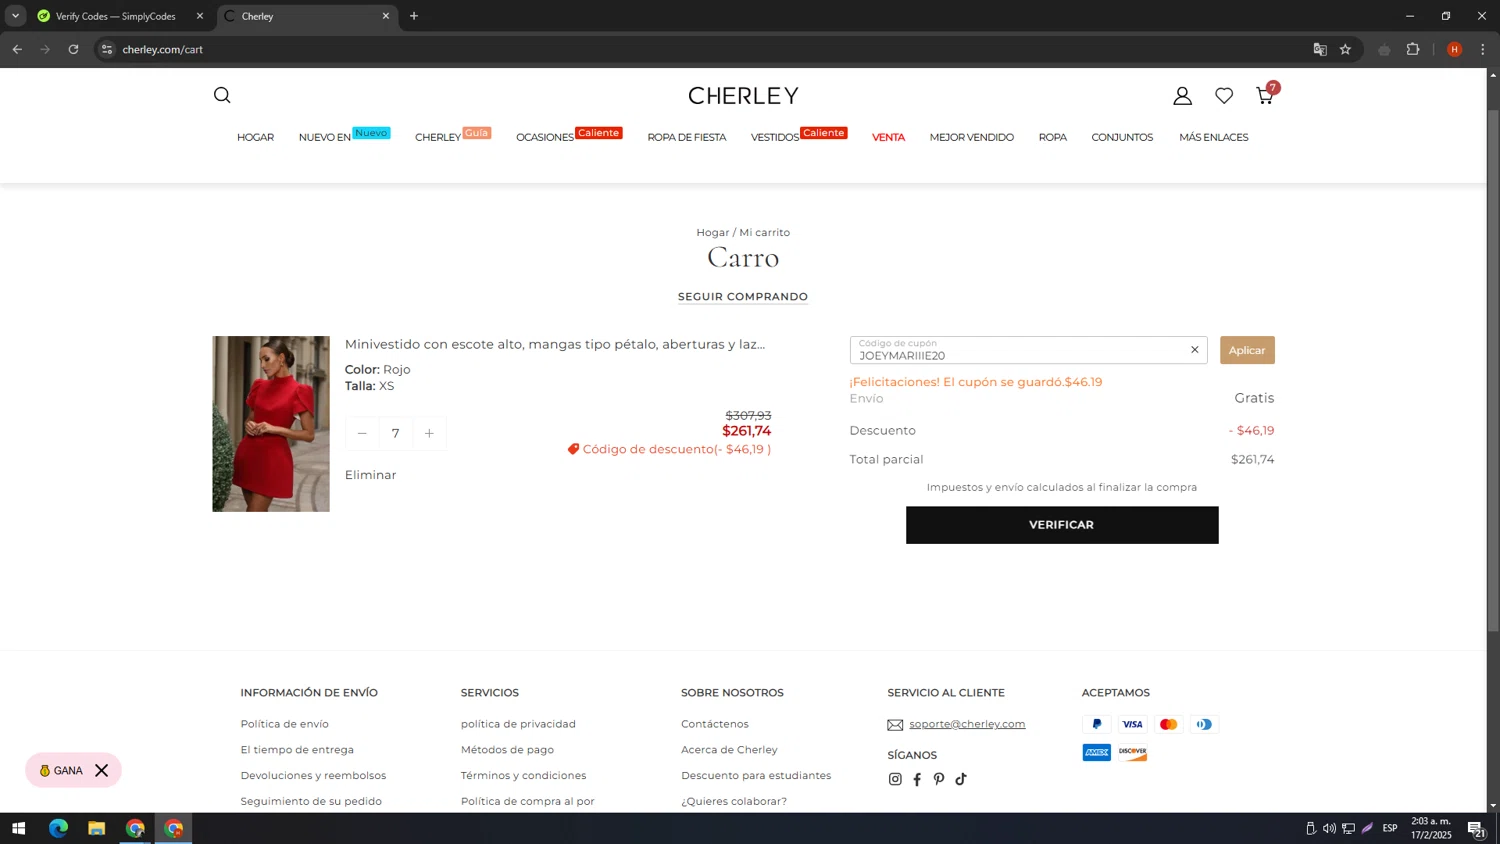Image resolution: width=1500 pixels, height=844 pixels.
Task: Click the CHERLEY logo
Action: [743, 96]
